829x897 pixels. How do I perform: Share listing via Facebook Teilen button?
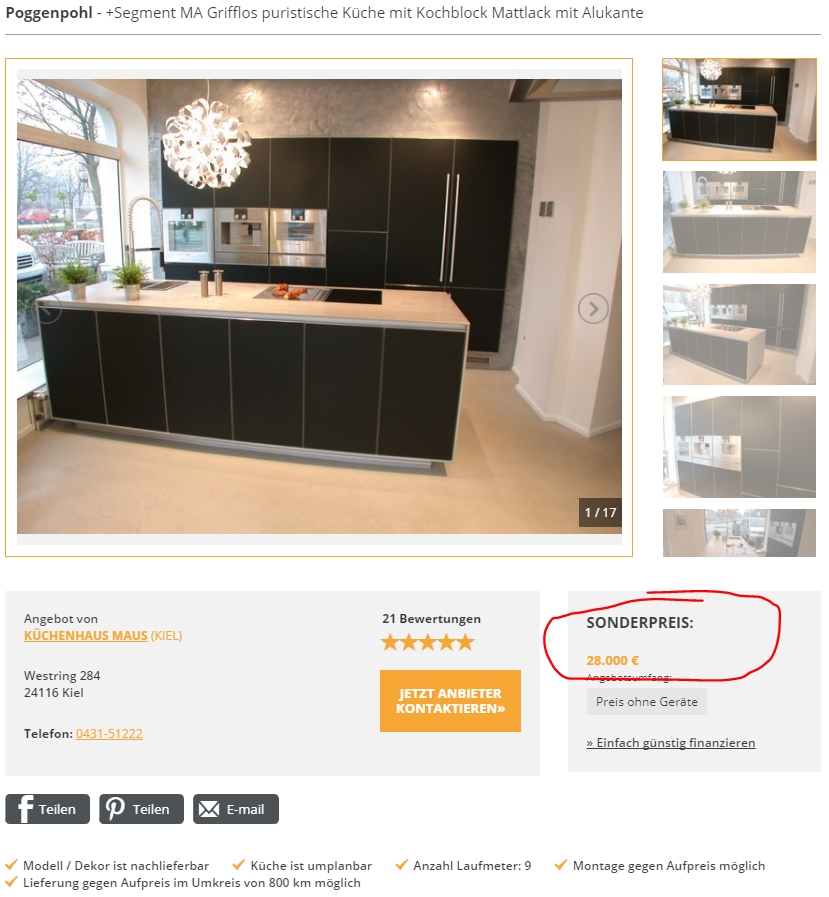tap(47, 809)
